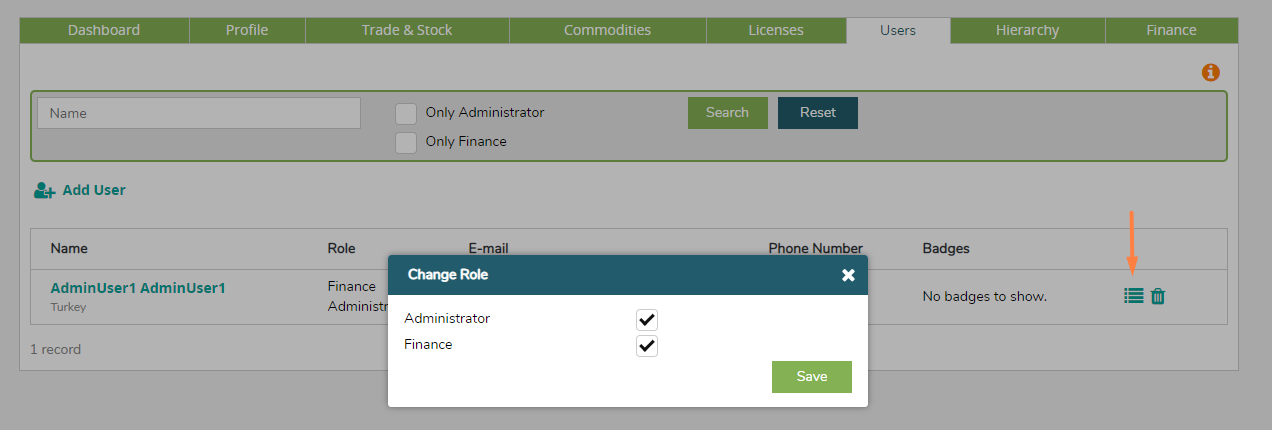This screenshot has height=430, width=1272.
Task: Uncheck the Administrator role checkbox
Action: point(647,320)
